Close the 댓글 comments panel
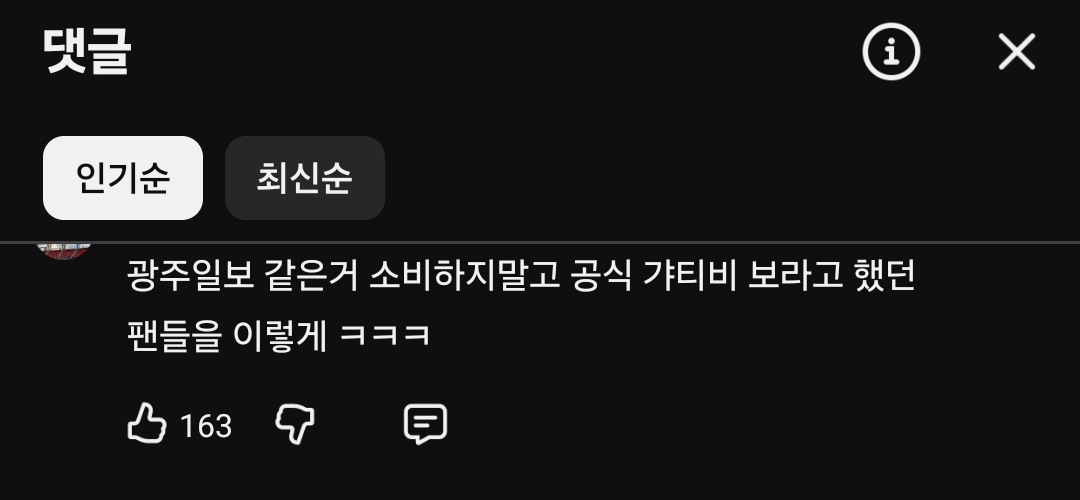 tap(1017, 52)
